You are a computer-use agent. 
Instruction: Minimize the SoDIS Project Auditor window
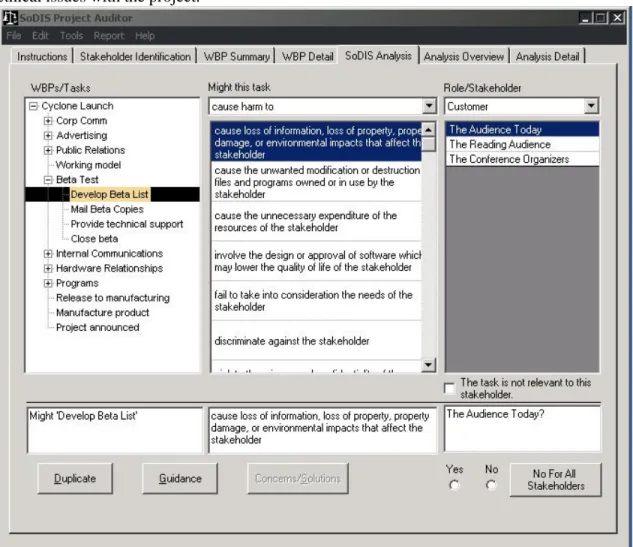tap(585, 18)
